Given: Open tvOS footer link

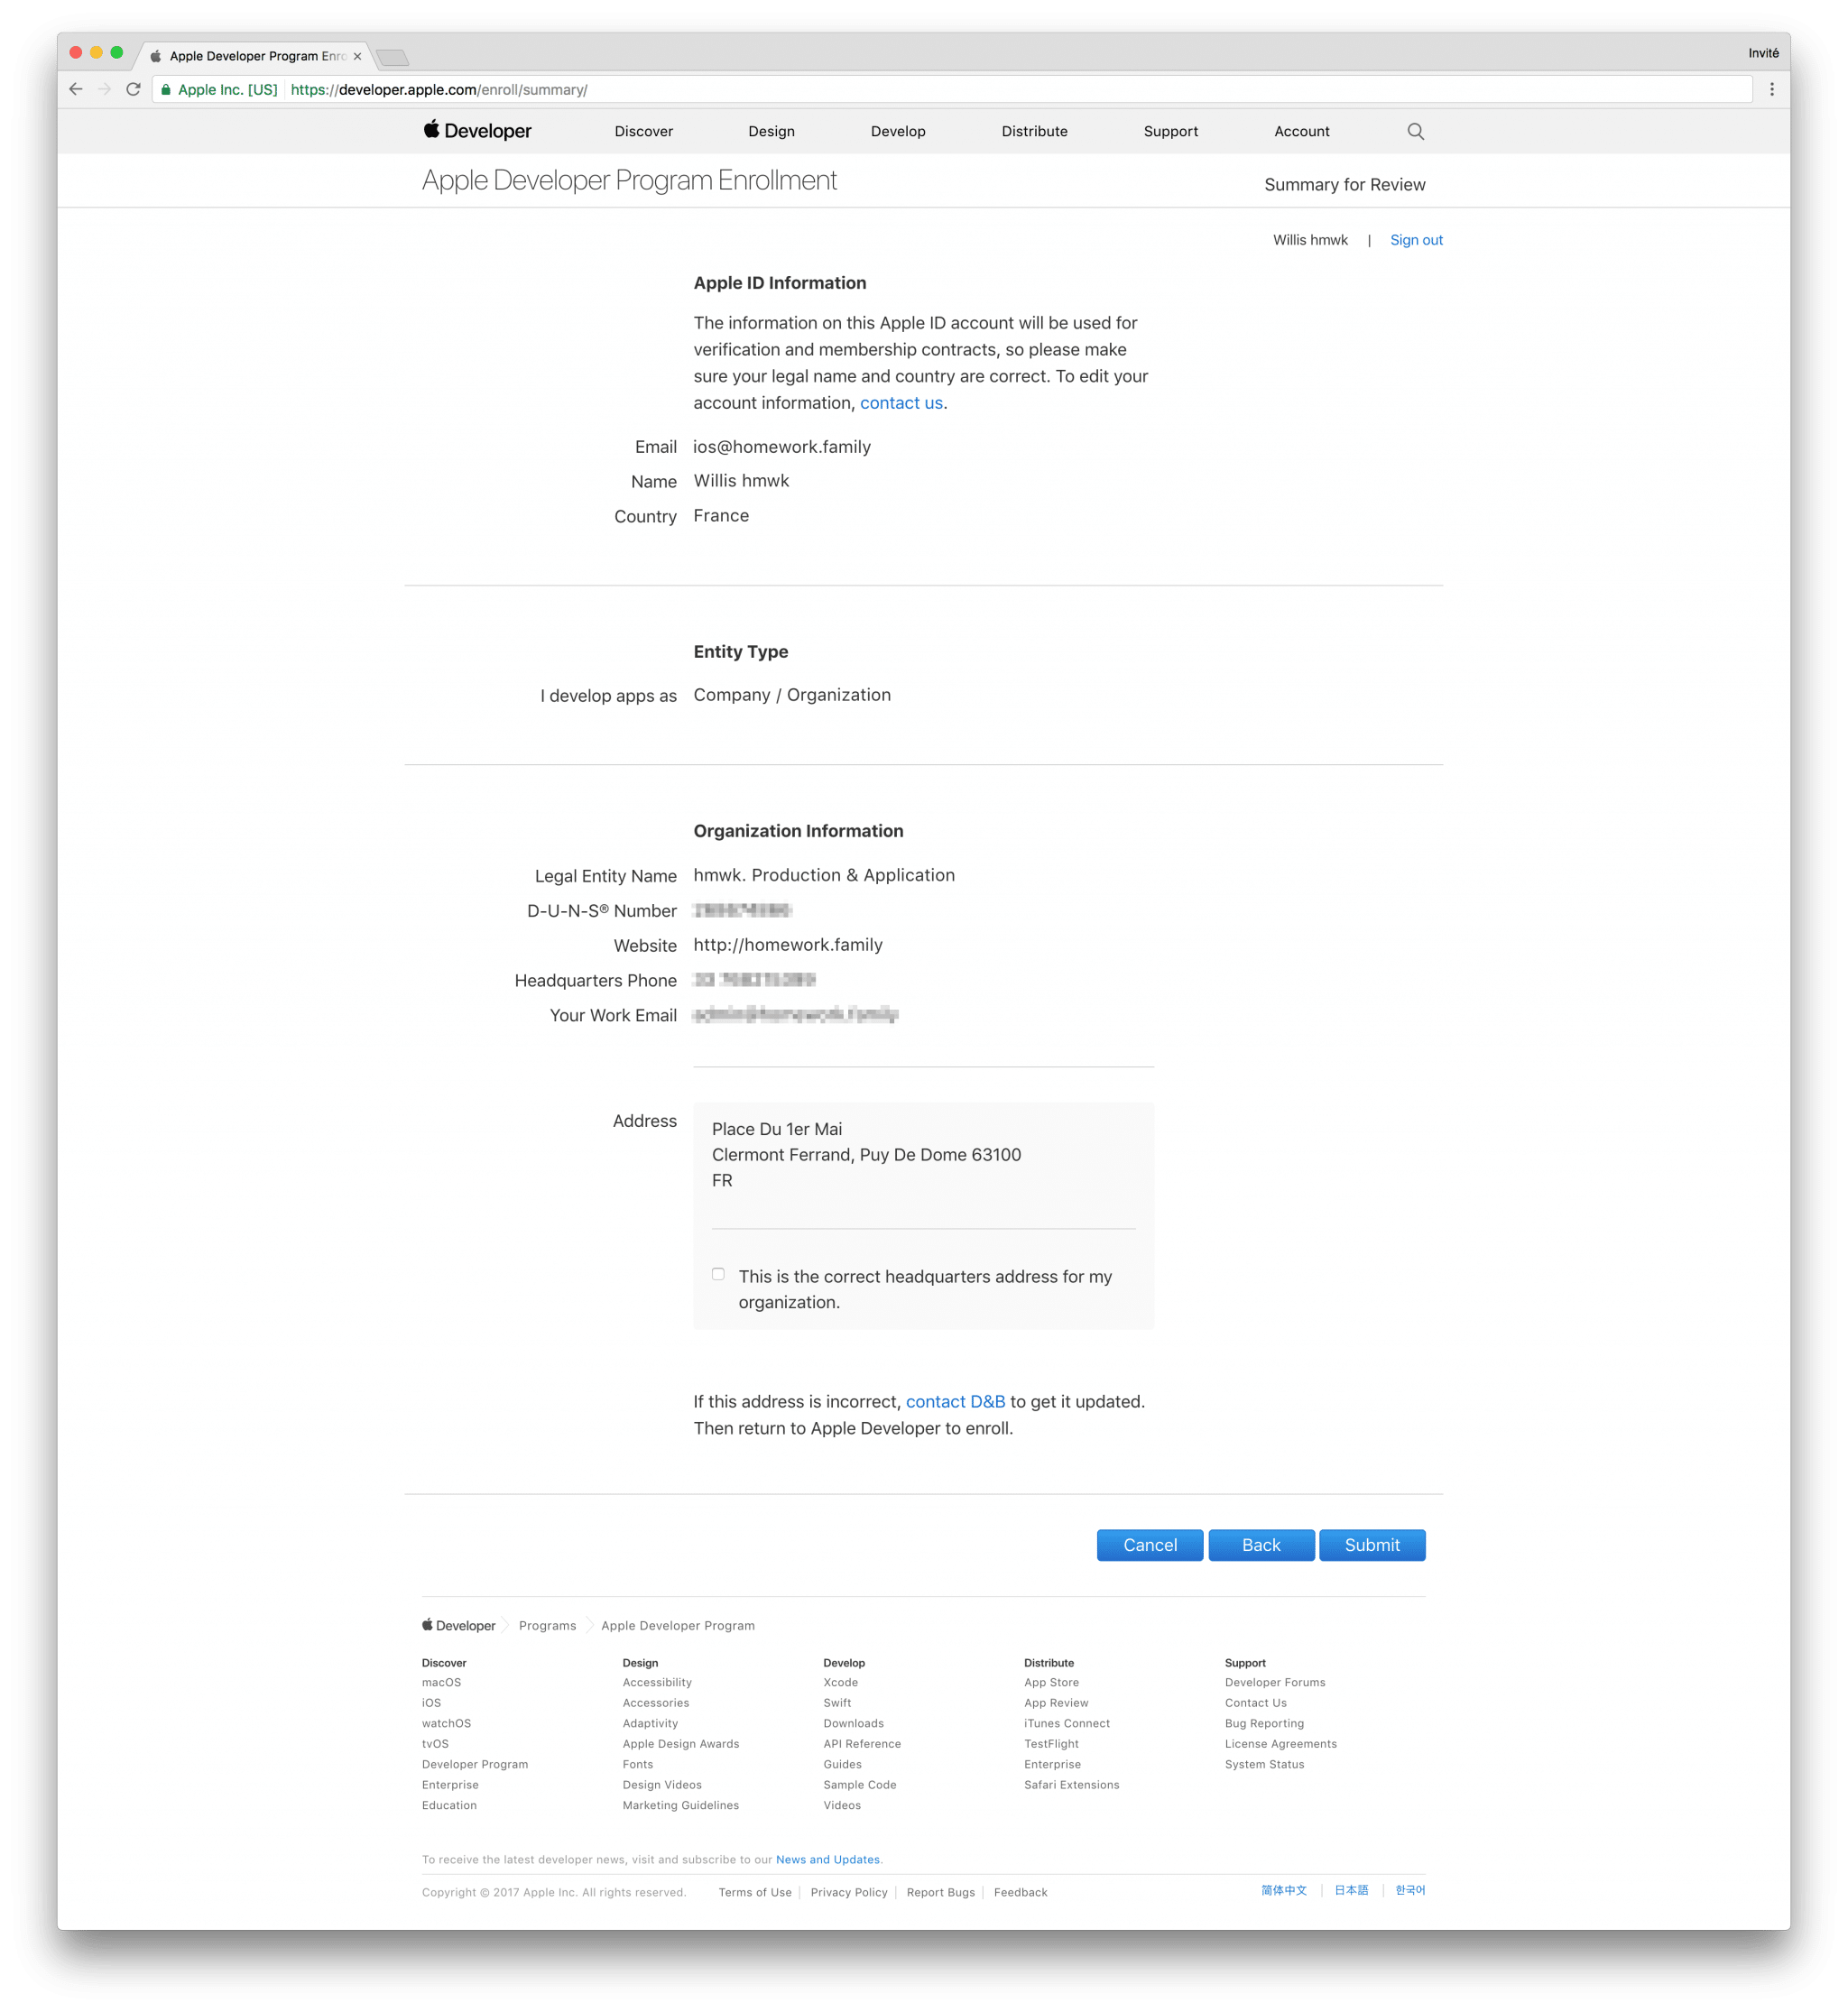Looking at the screenshot, I should tap(435, 1744).
